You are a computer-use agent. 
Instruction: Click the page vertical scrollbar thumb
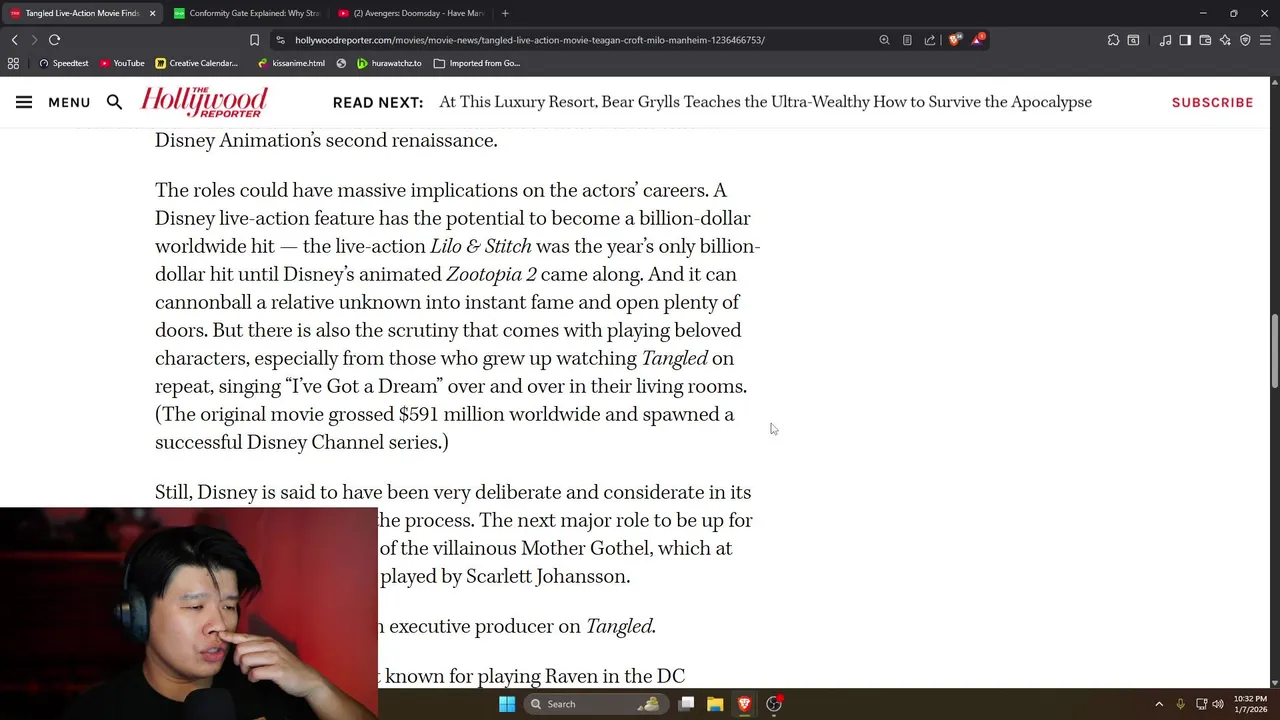[x=1274, y=352]
